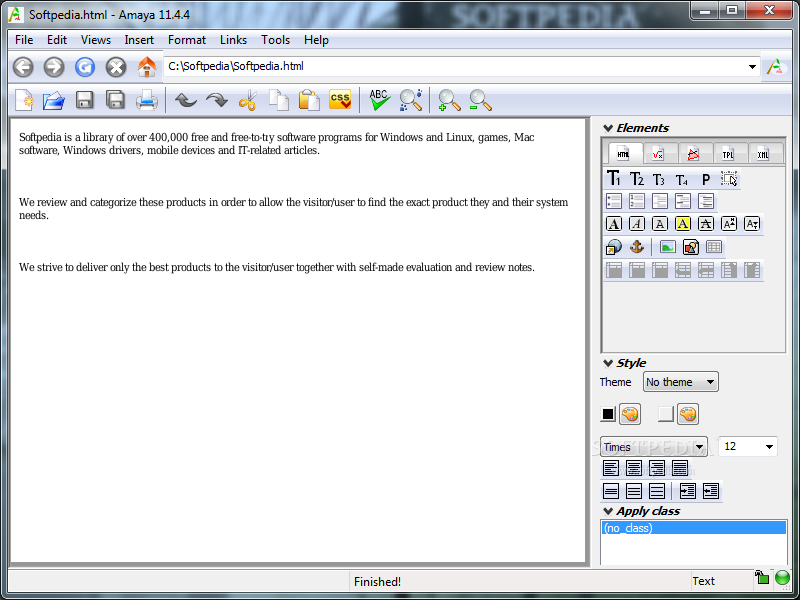The width and height of the screenshot is (800, 600).
Task: Click the New document toolbar icon
Action: (x=24, y=100)
